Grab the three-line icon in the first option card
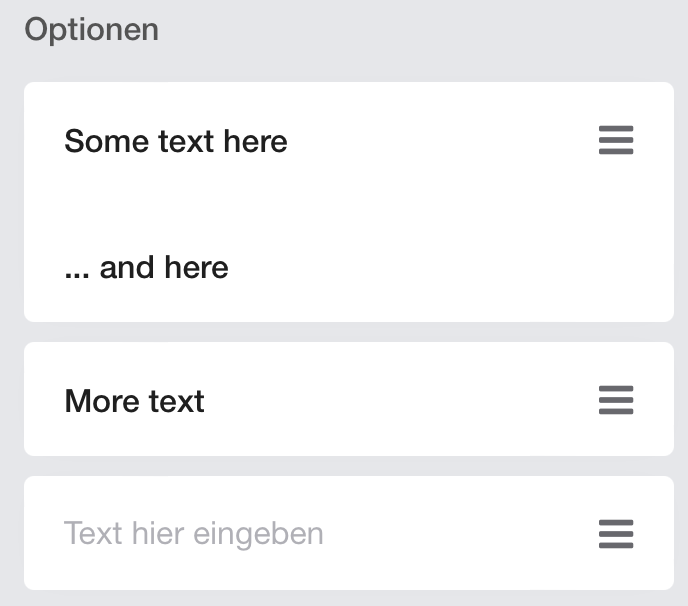The image size is (688, 606). point(616,140)
